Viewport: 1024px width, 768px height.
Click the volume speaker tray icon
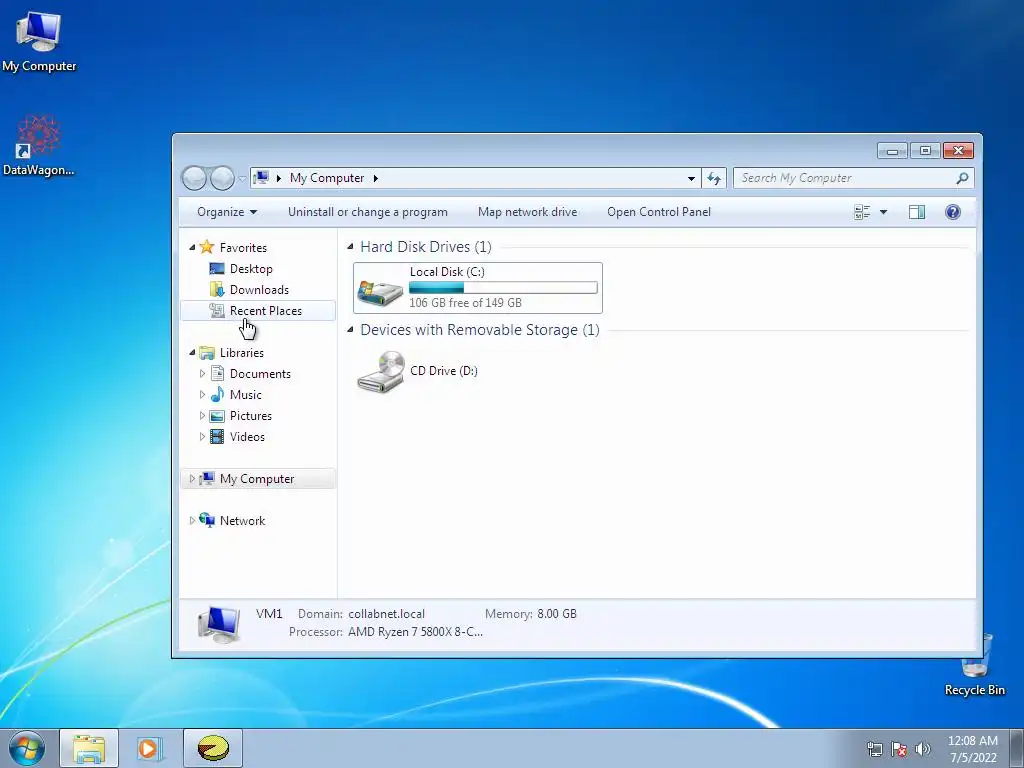(922, 749)
